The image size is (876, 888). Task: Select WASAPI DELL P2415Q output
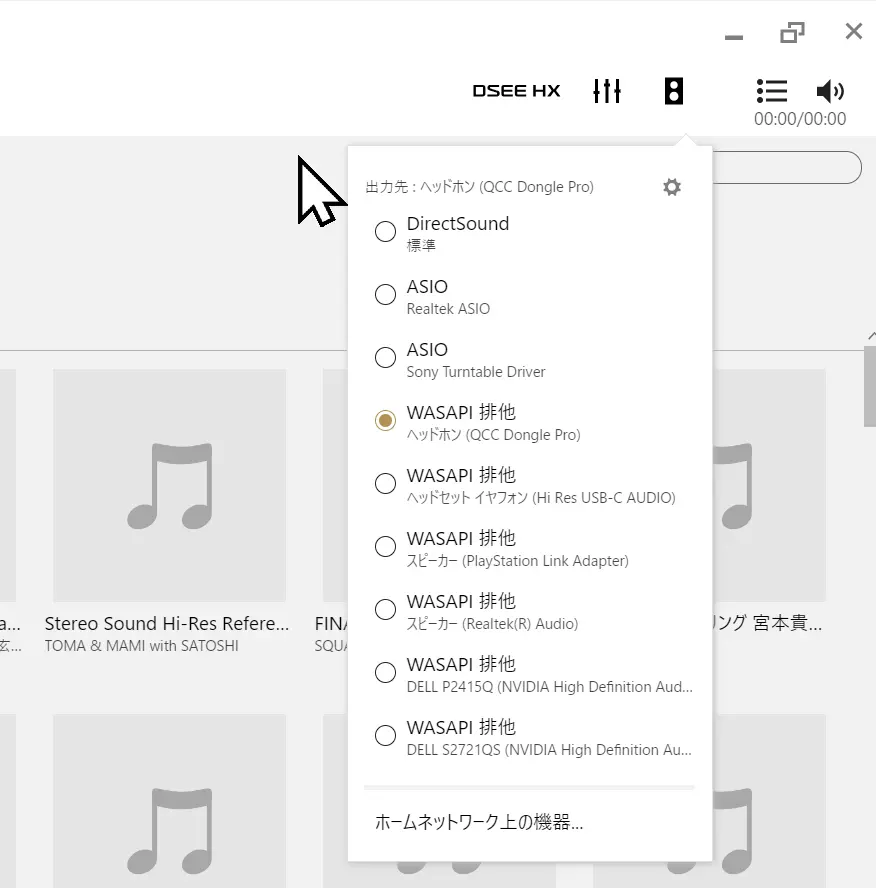click(385, 673)
